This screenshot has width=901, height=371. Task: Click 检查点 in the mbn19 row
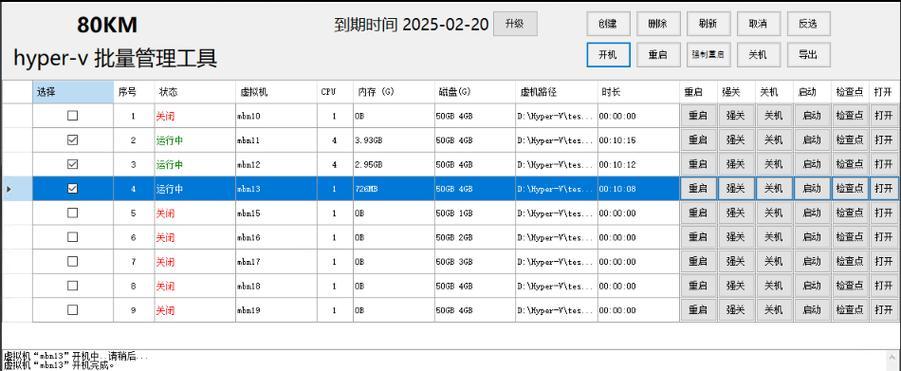tap(850, 310)
